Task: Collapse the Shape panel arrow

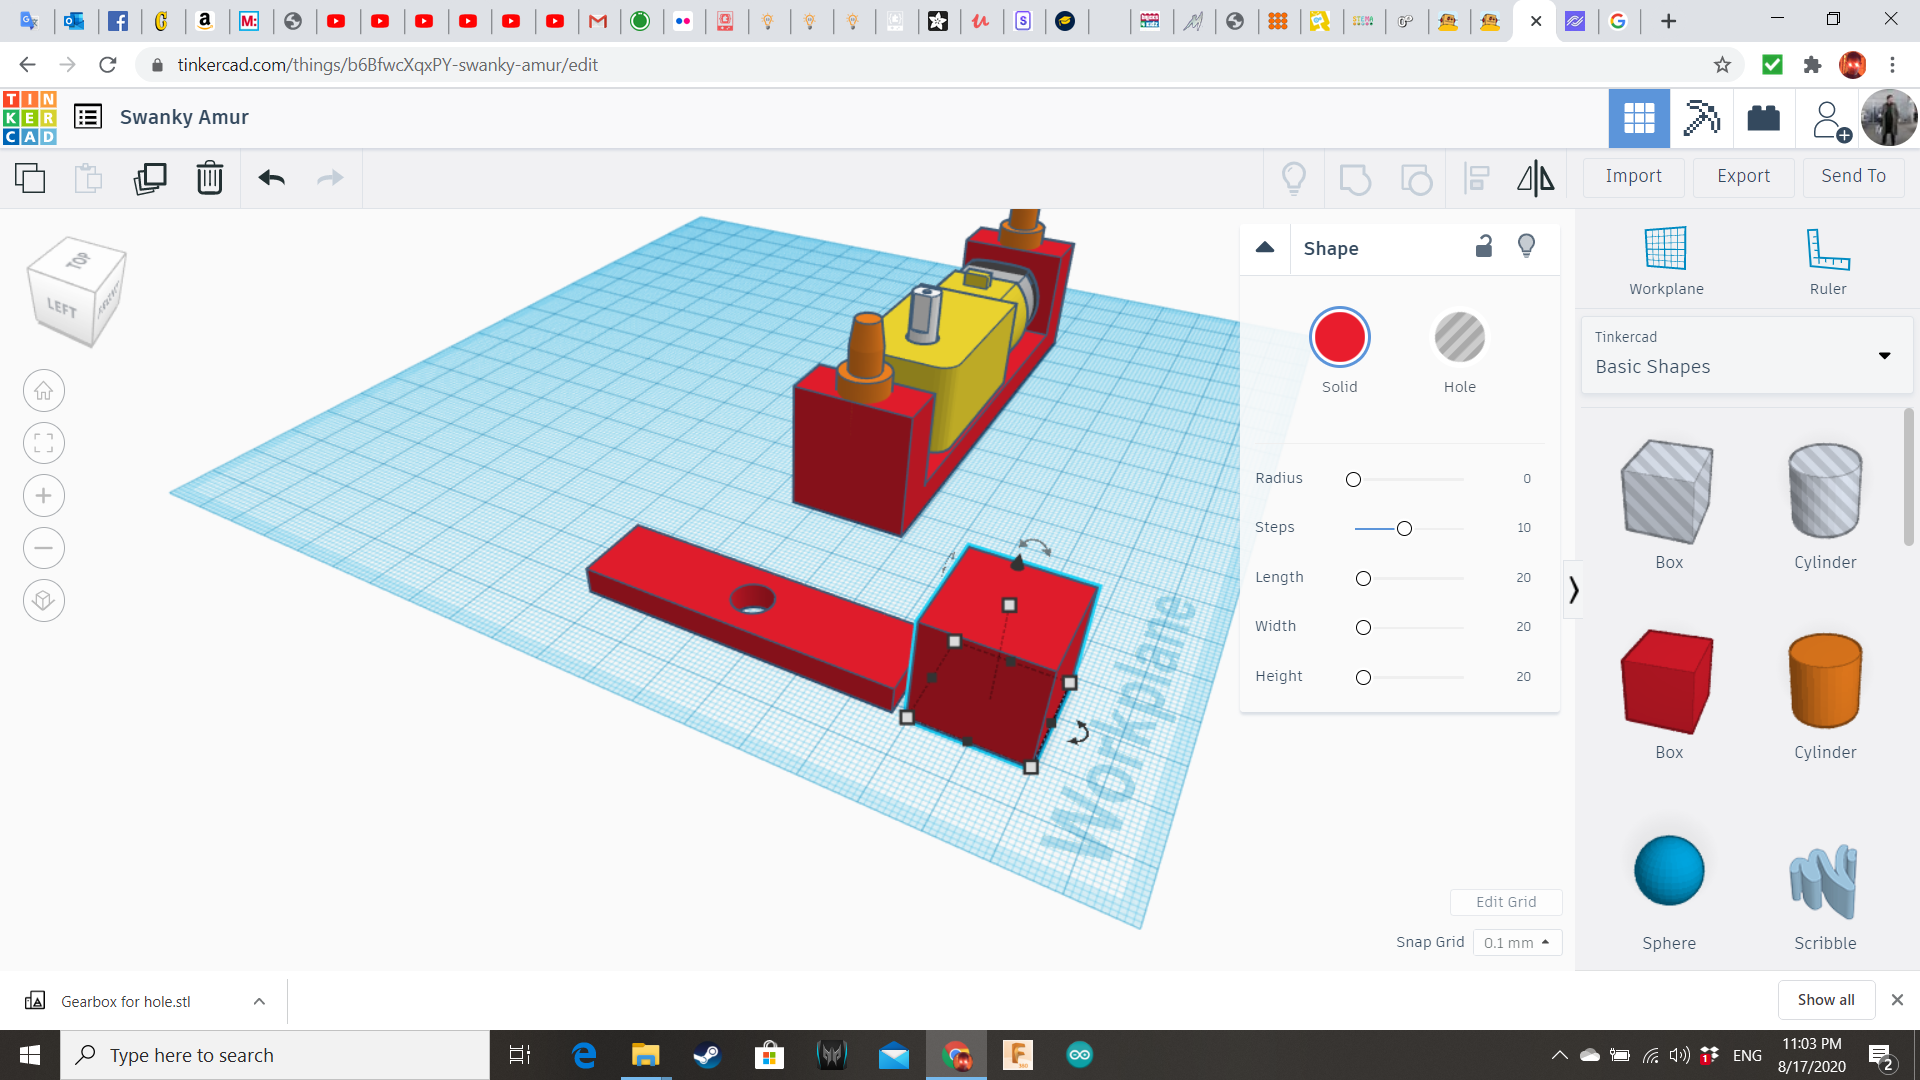Action: (x=1265, y=247)
